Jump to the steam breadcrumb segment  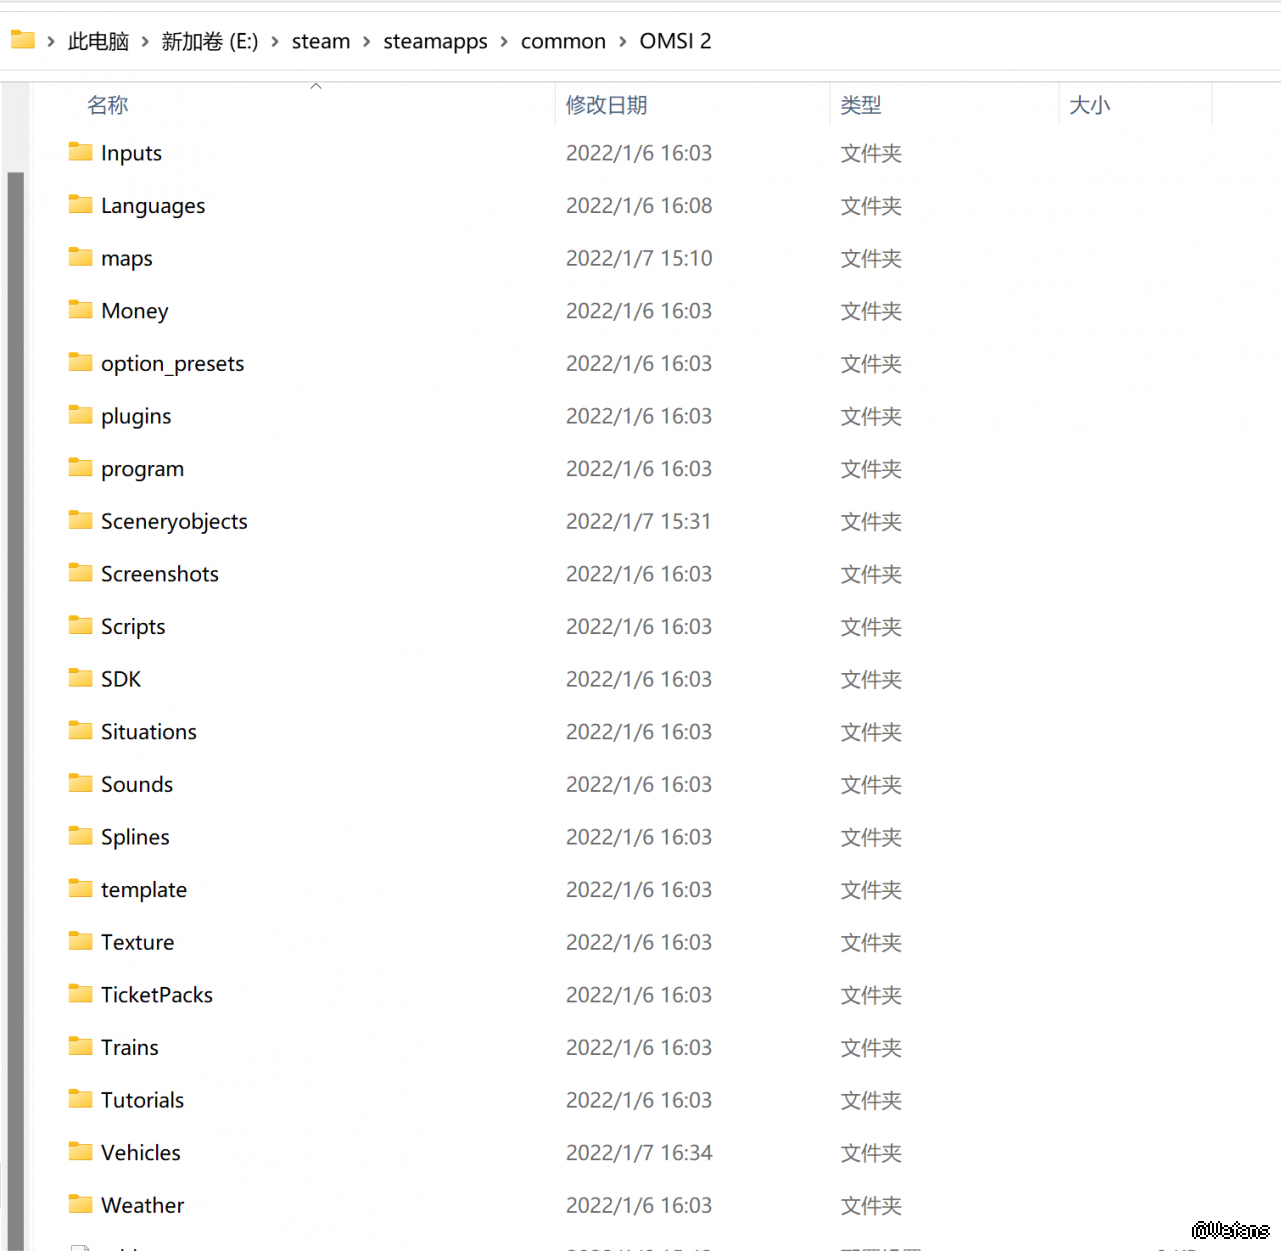coord(321,41)
